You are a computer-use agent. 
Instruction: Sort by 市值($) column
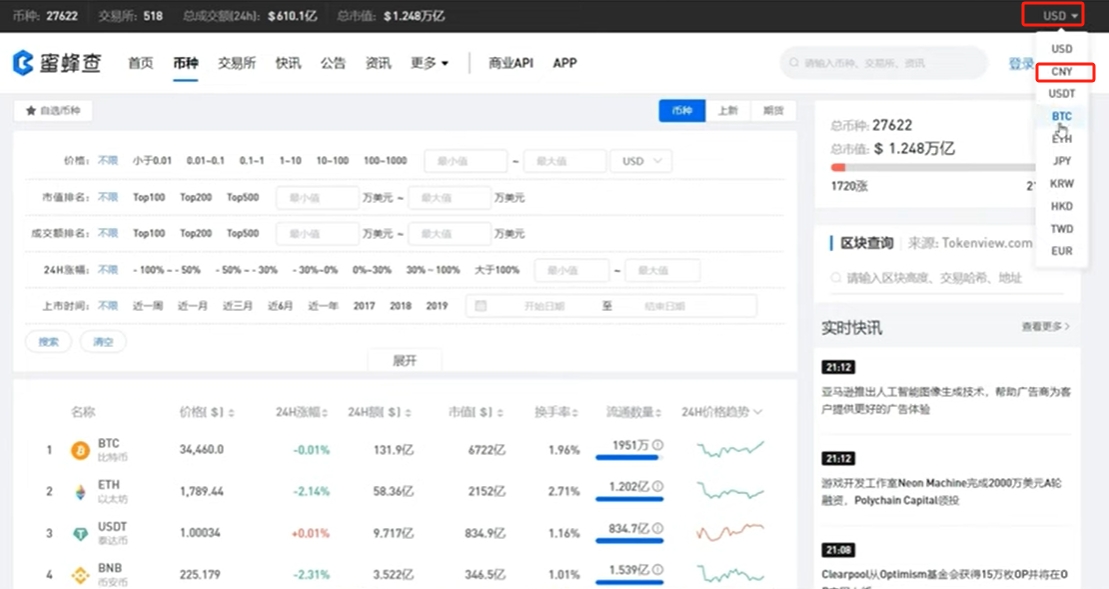tap(501, 412)
